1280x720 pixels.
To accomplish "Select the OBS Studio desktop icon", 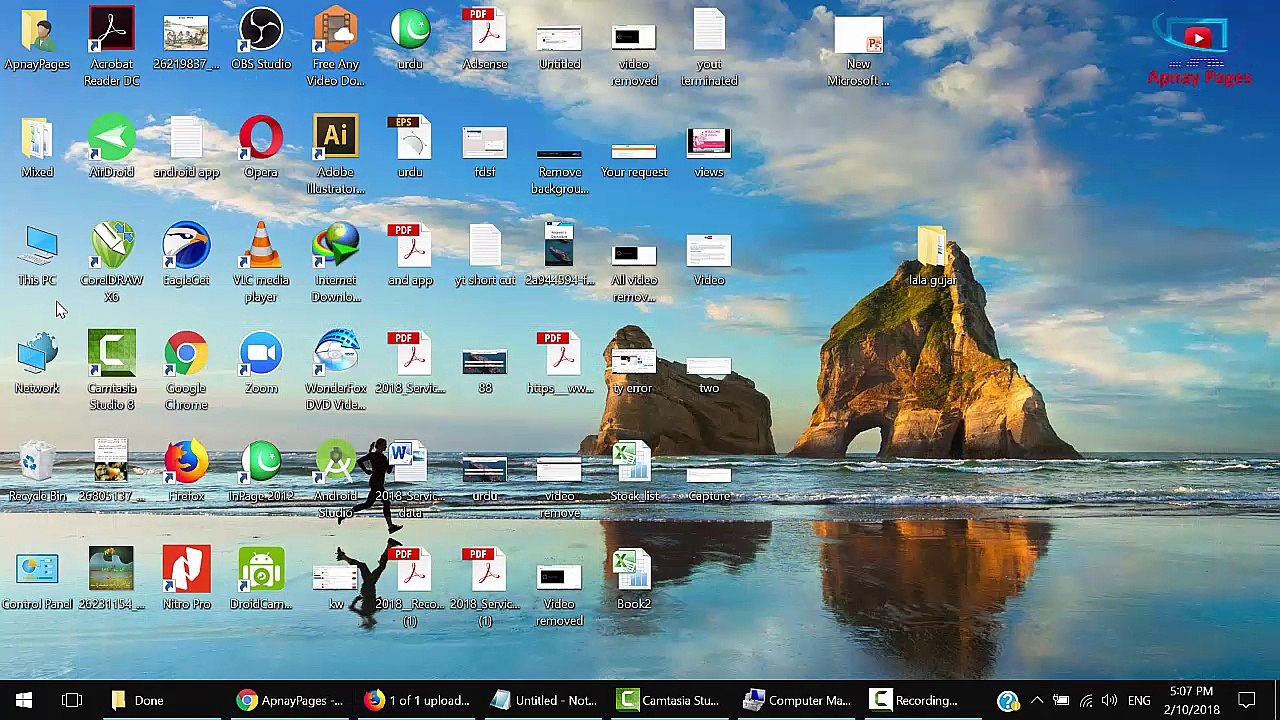I will 261,32.
